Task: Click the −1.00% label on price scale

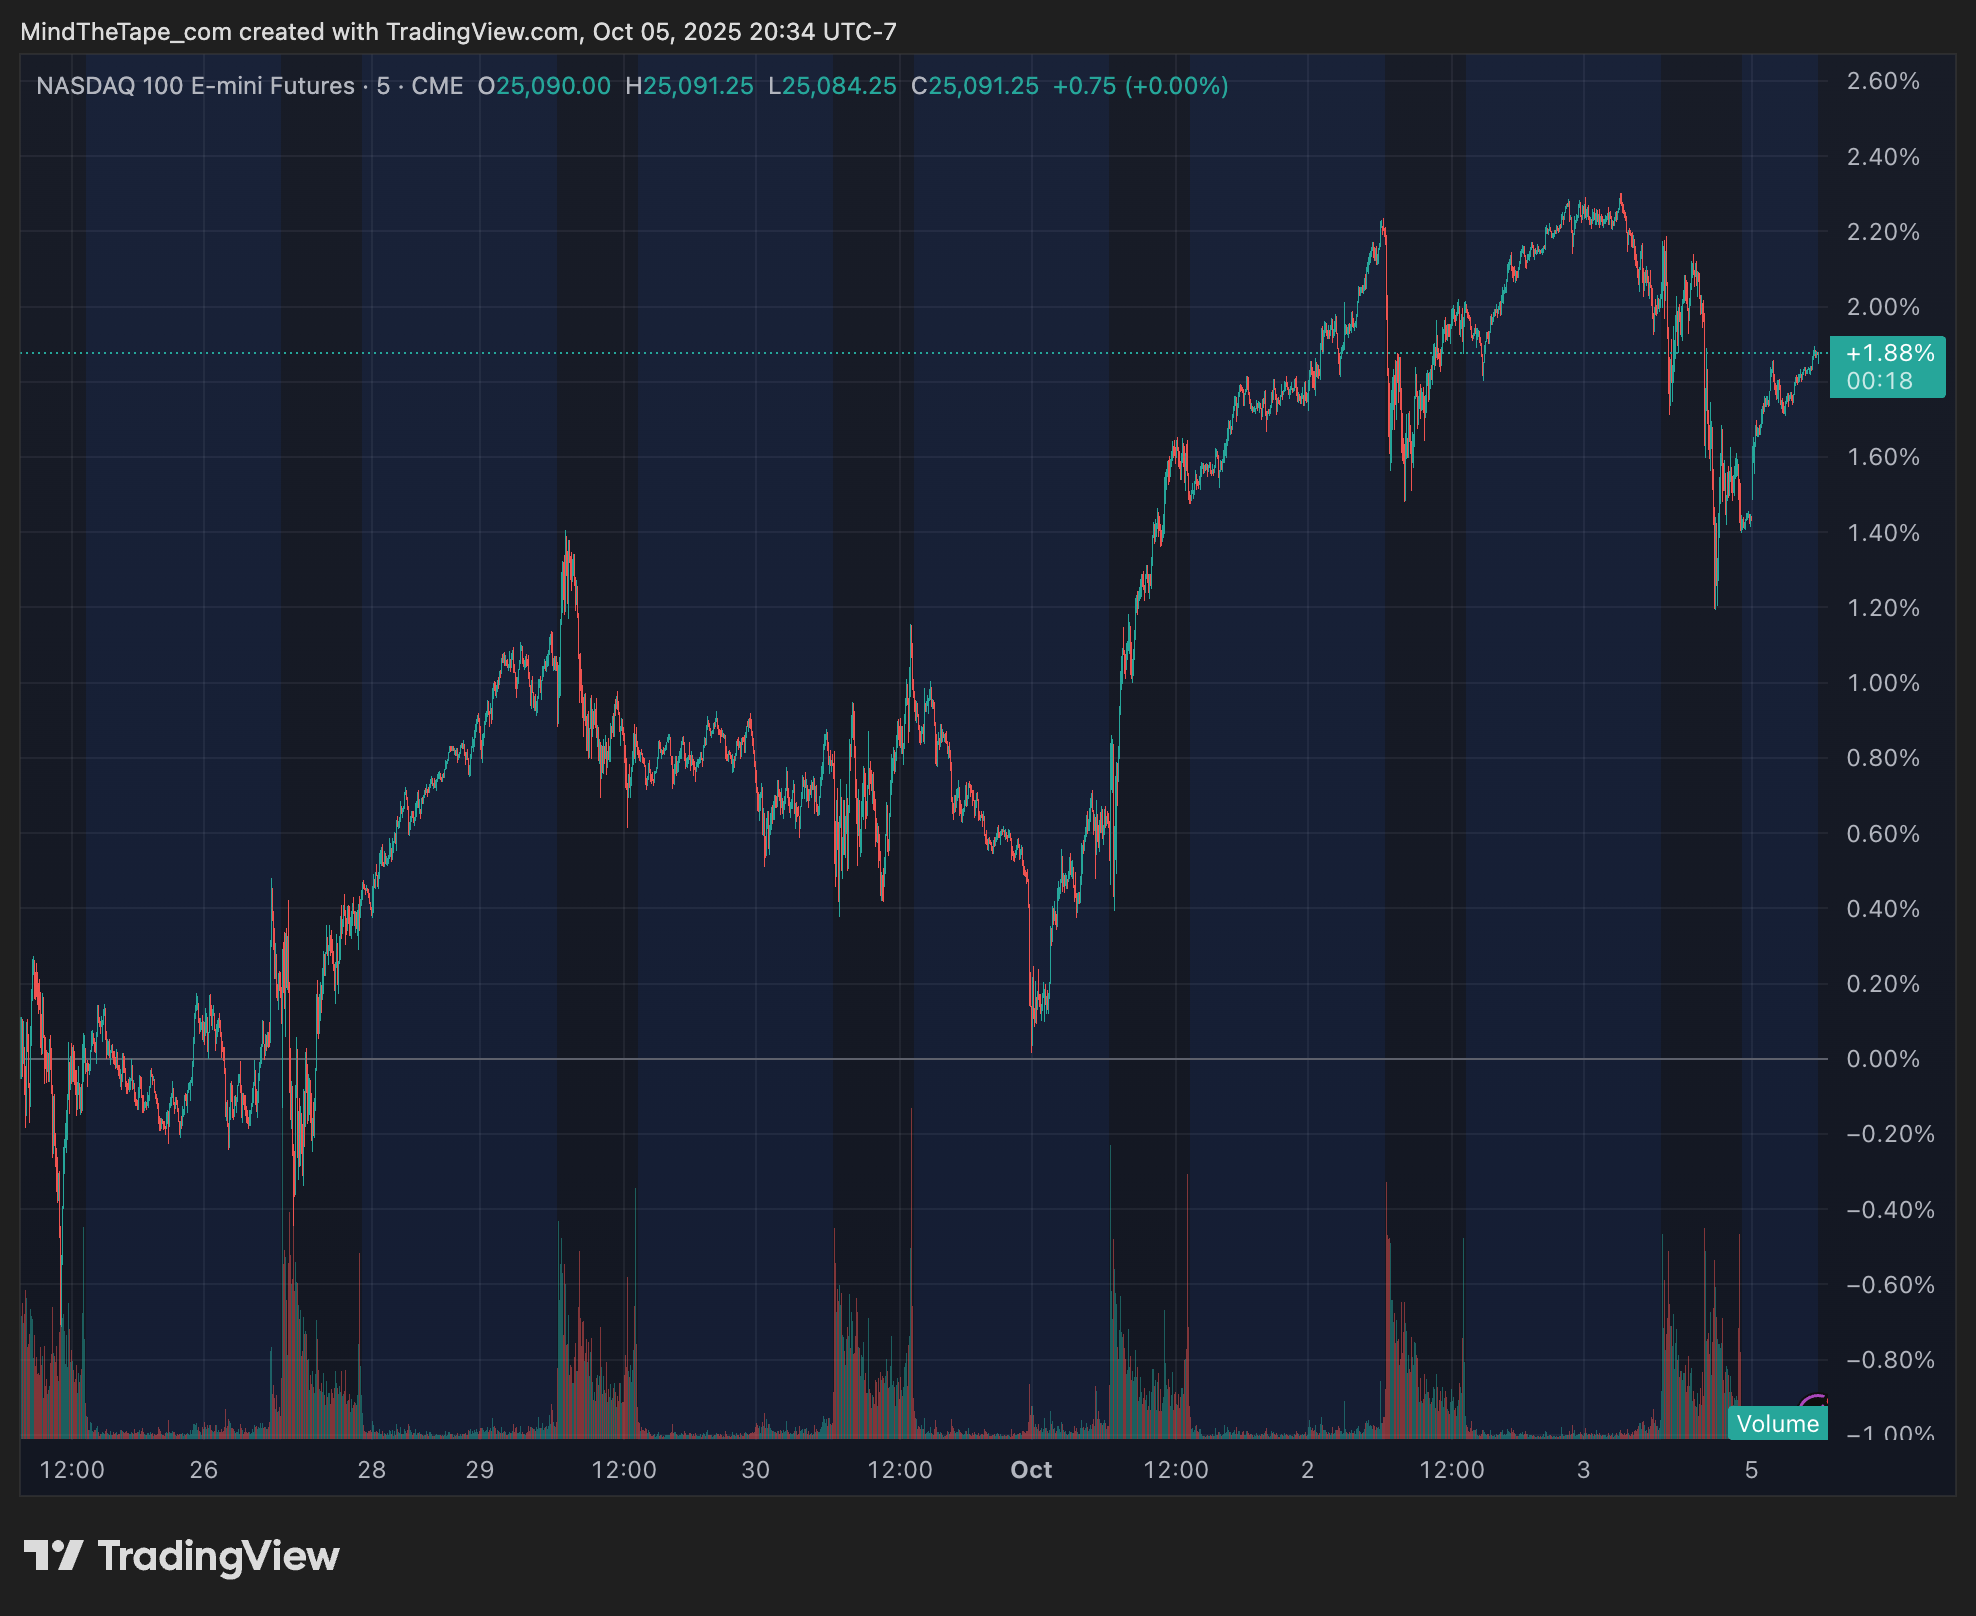Action: (1888, 1433)
